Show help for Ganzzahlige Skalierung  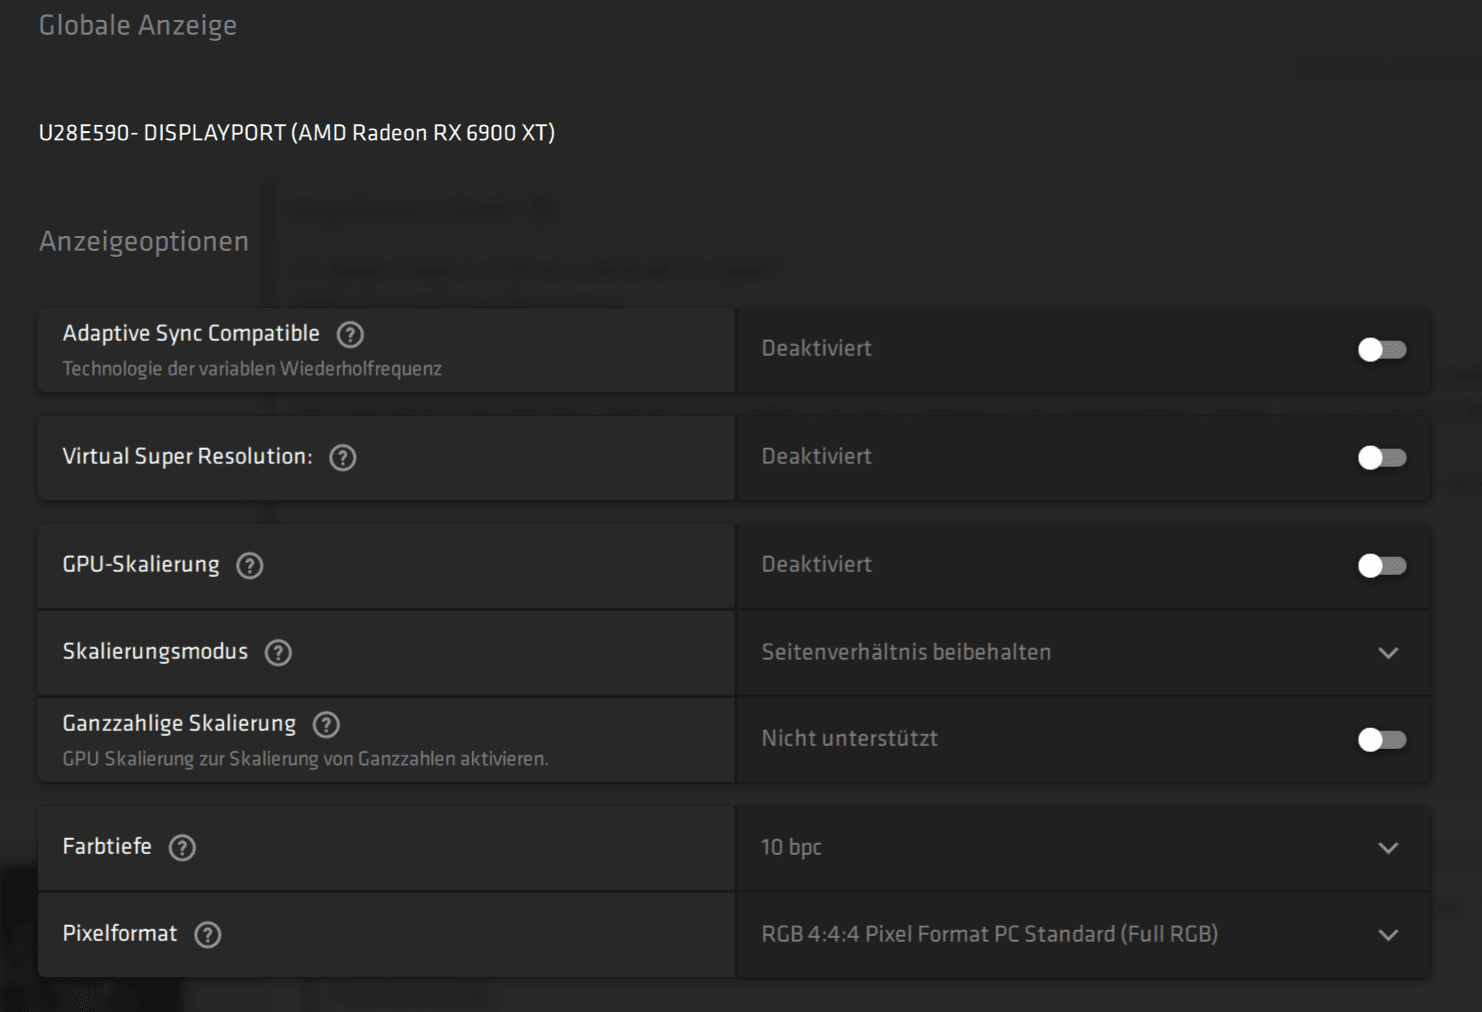[x=326, y=725]
